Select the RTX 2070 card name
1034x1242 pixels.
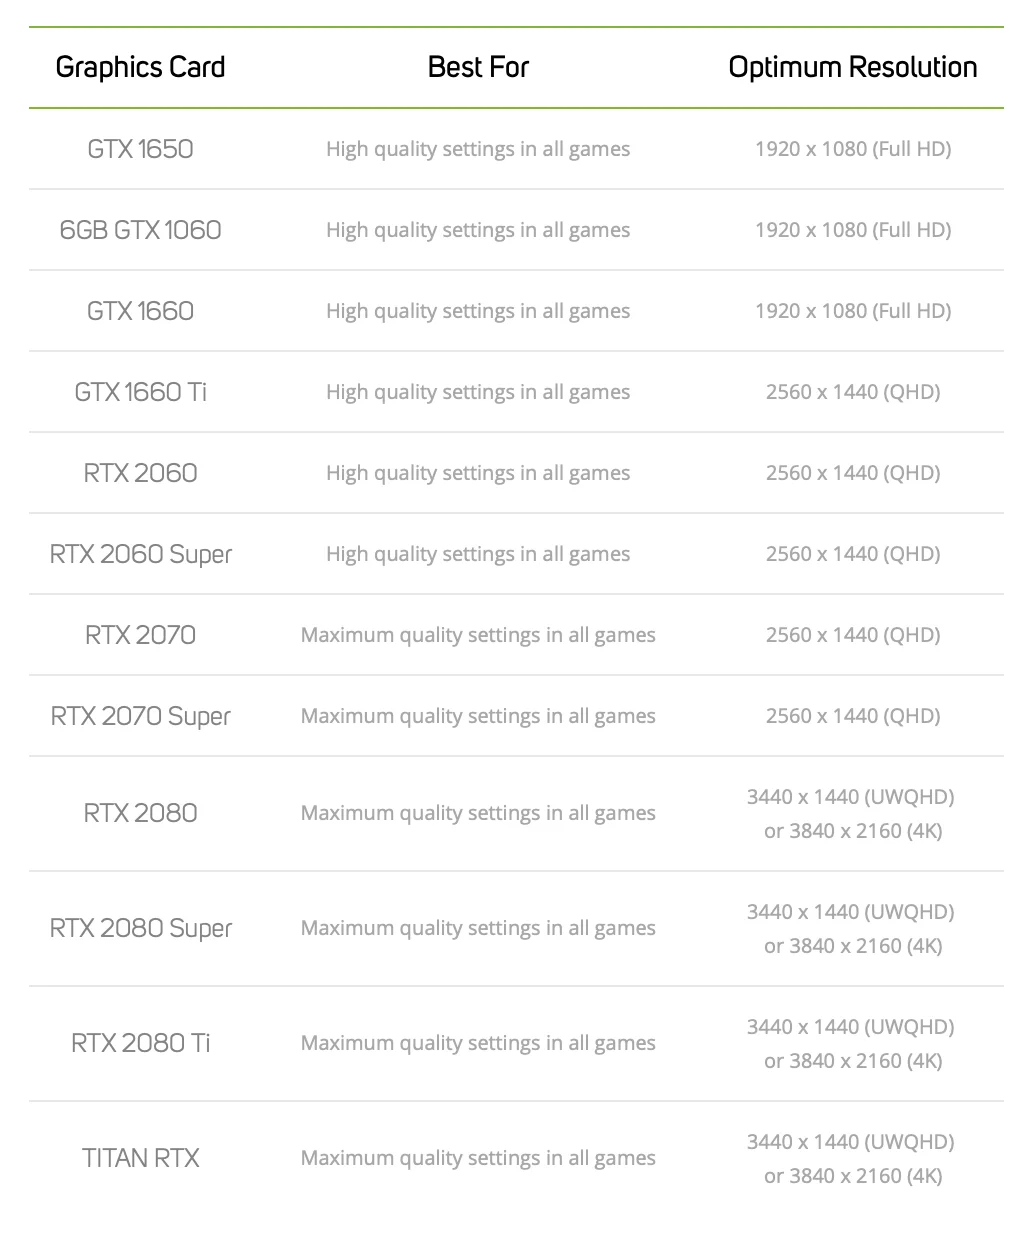[x=140, y=635]
